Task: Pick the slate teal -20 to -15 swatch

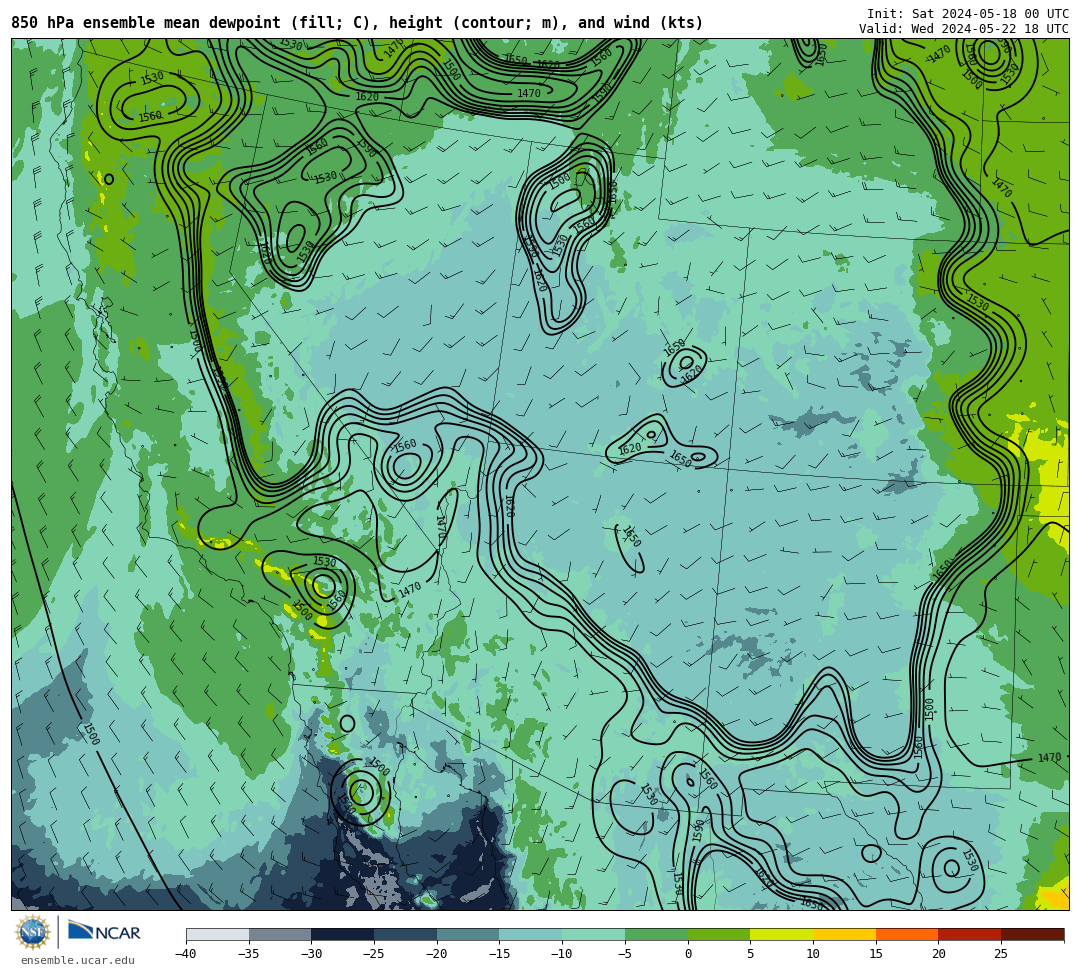Action: point(468,934)
